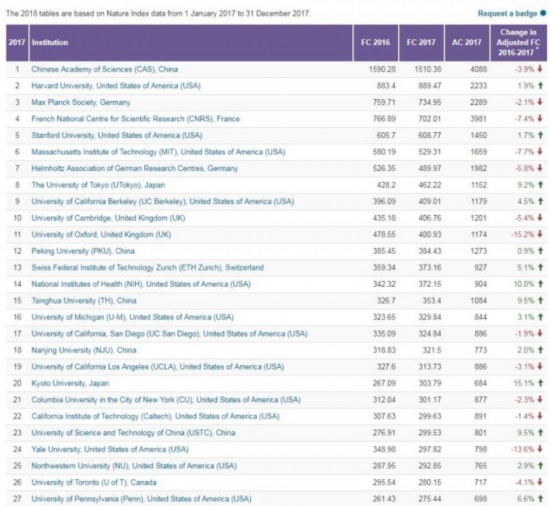Screen dimensions: 550x506
Task: Open the Stanford University link
Action: [x=117, y=135]
